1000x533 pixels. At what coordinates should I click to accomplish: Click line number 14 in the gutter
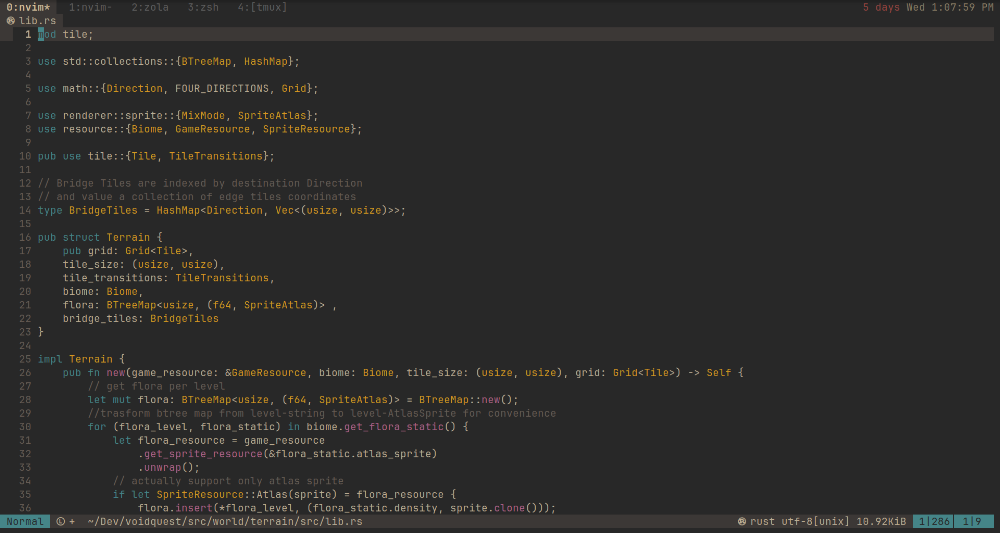tap(26, 210)
